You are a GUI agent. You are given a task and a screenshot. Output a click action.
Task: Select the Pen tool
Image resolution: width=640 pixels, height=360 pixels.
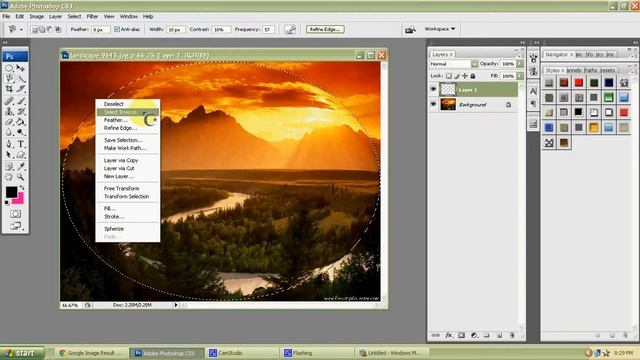(9, 144)
